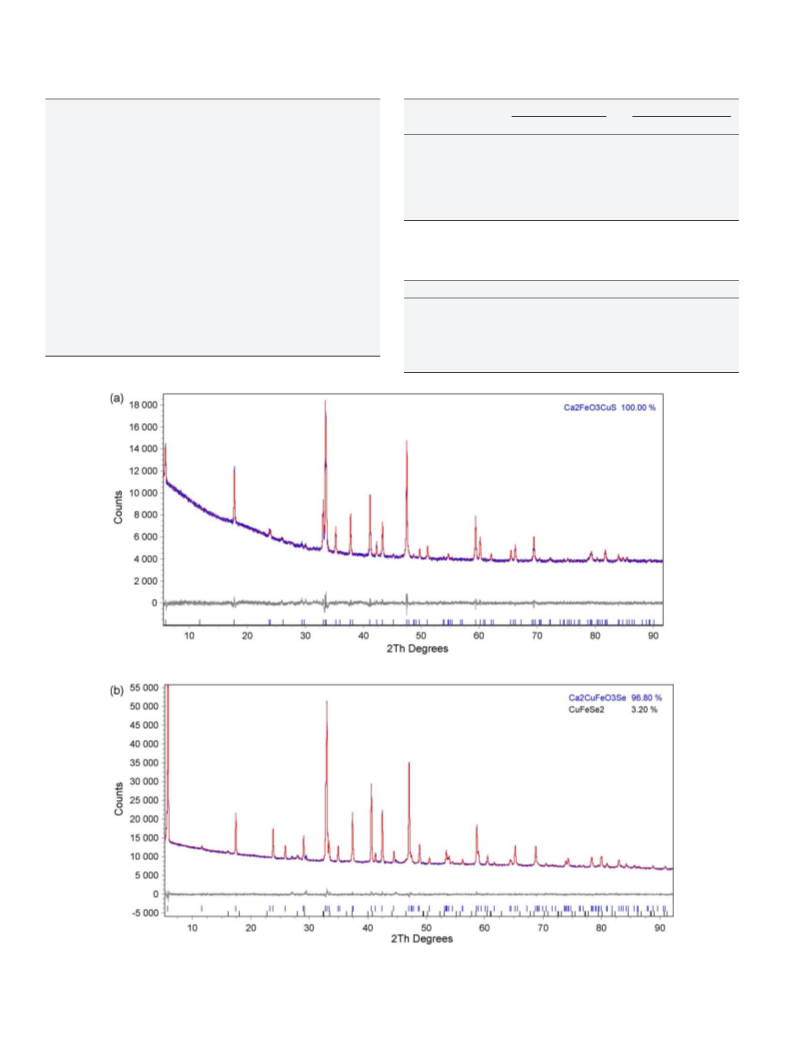Select the "(b)" panel label
Viewport: 793px width, 1057px height.
tap(117, 690)
